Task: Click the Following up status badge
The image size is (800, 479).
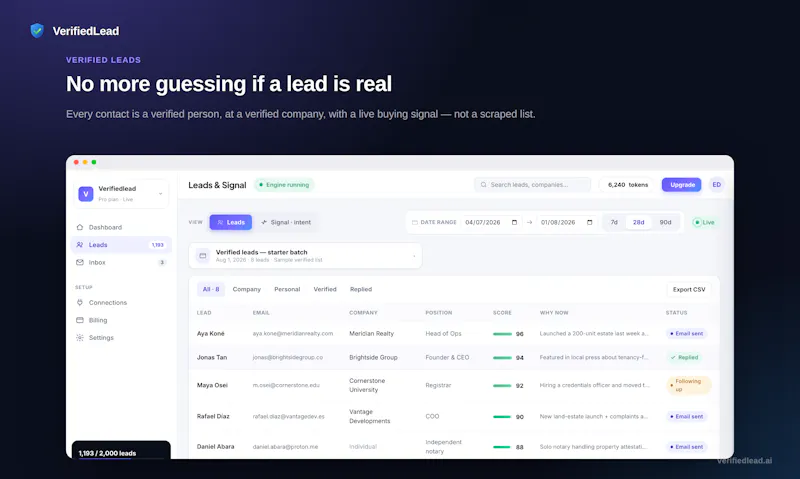Action: [x=689, y=385]
